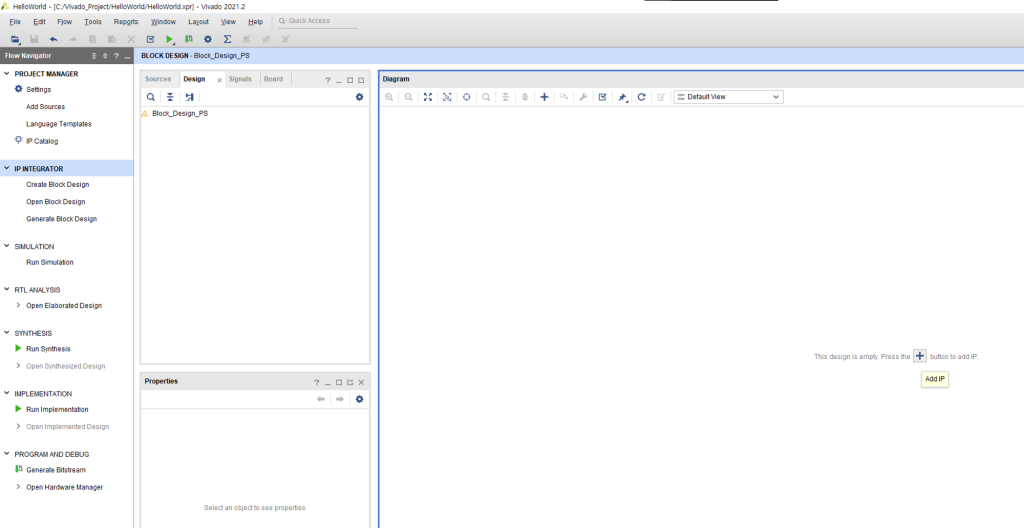Click Zoom Out icon in Diagram toolbar
The width and height of the screenshot is (1024, 528).
click(x=408, y=97)
